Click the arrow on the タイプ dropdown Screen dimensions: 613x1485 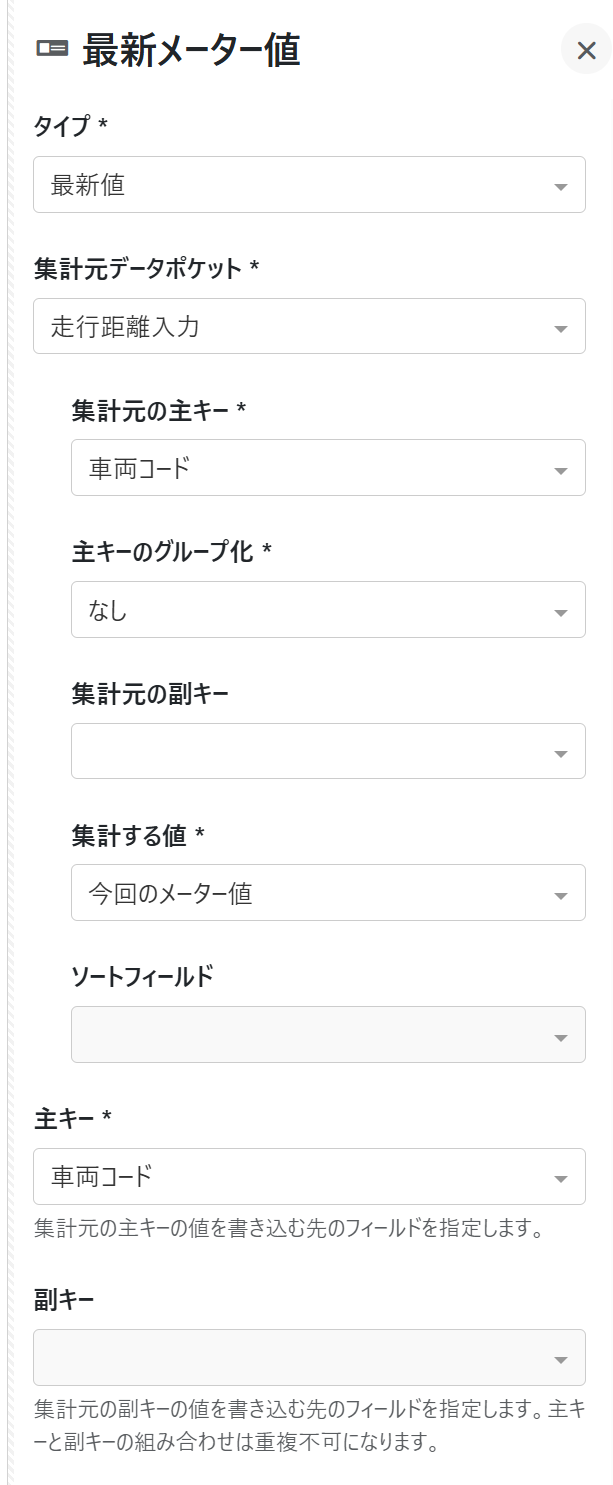561,187
